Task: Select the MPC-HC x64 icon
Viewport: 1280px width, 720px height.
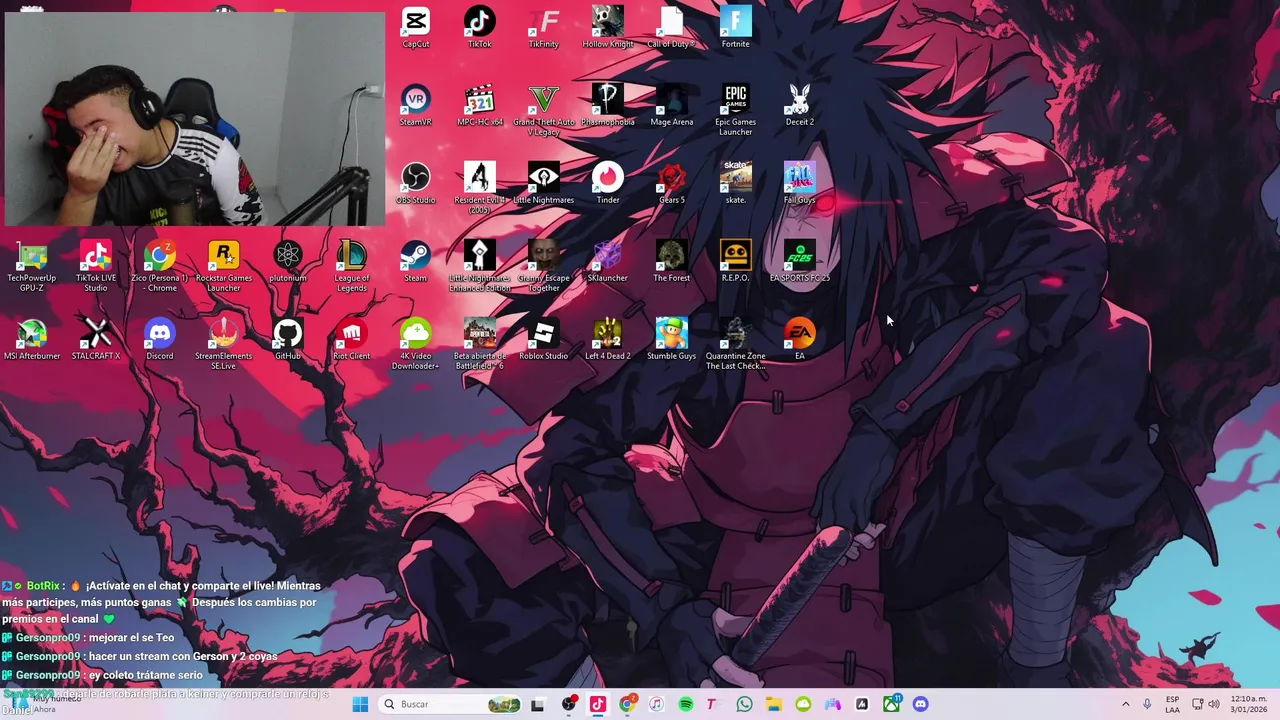Action: tap(480, 105)
